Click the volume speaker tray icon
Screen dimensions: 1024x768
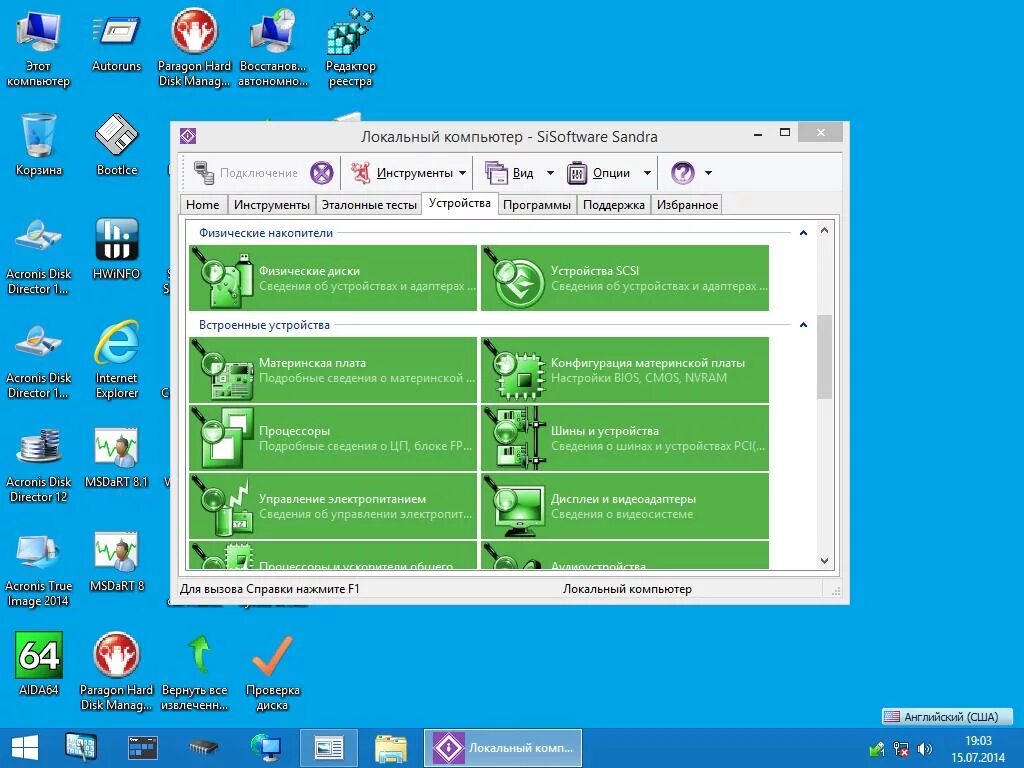pyautogui.click(x=925, y=748)
